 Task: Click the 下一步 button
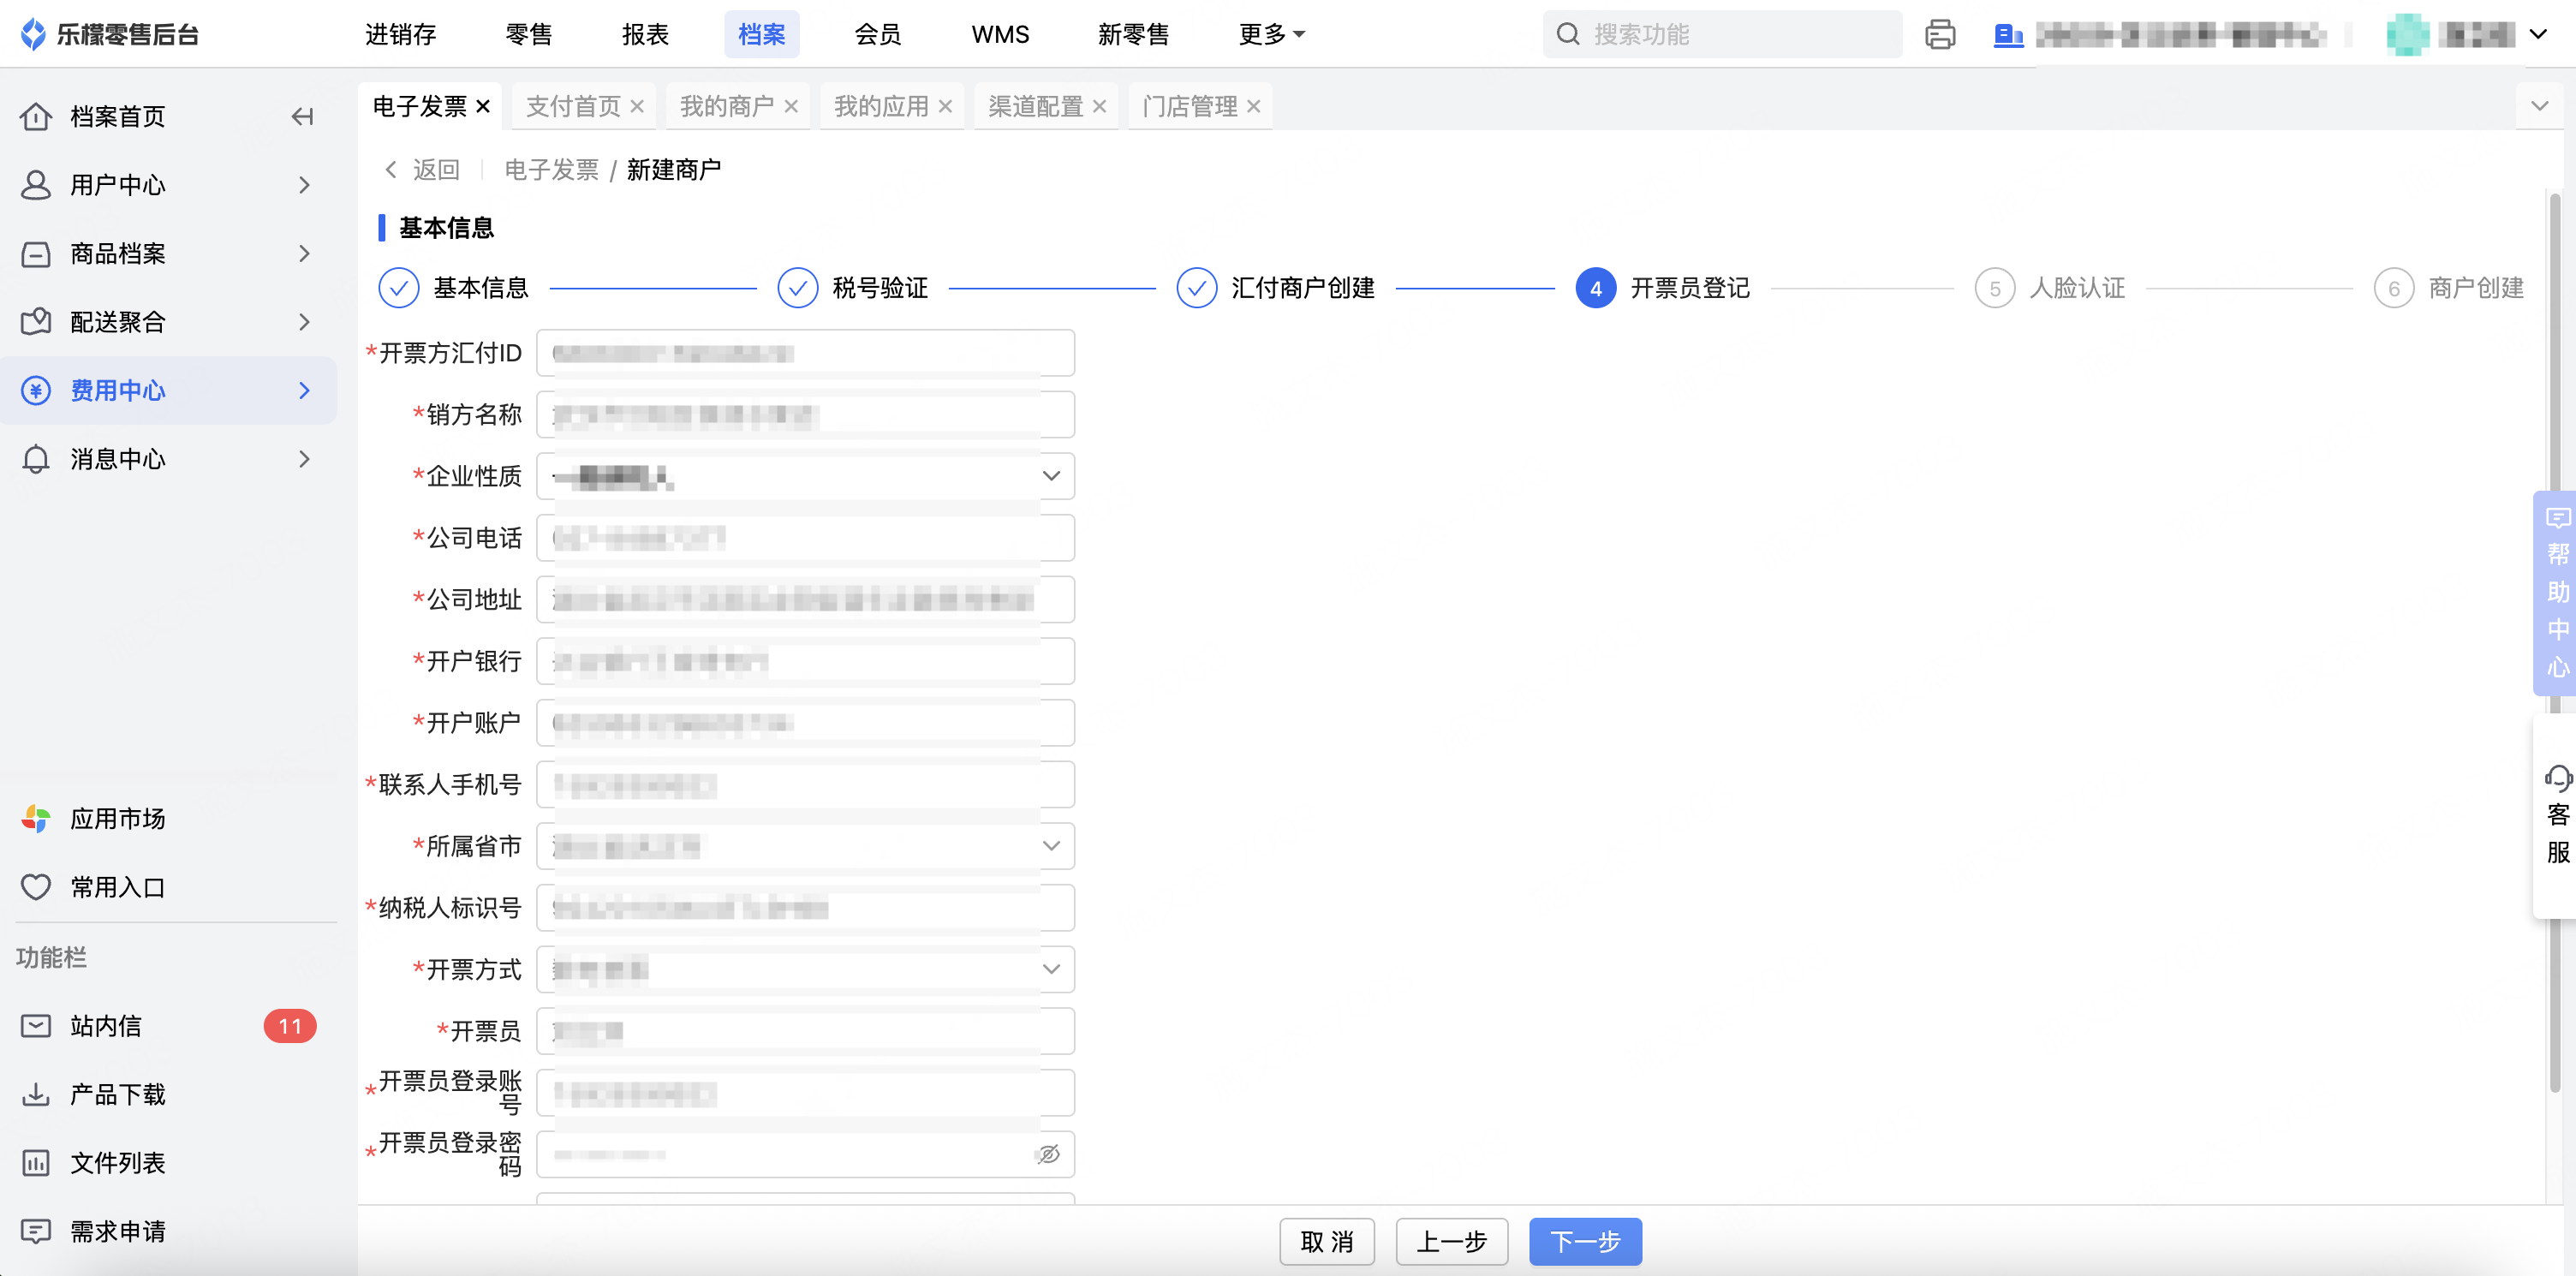coord(1584,1241)
